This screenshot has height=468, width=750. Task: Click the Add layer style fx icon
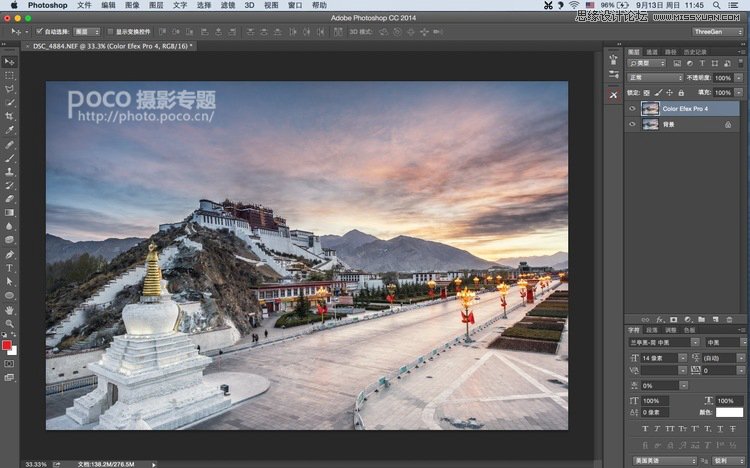point(660,319)
